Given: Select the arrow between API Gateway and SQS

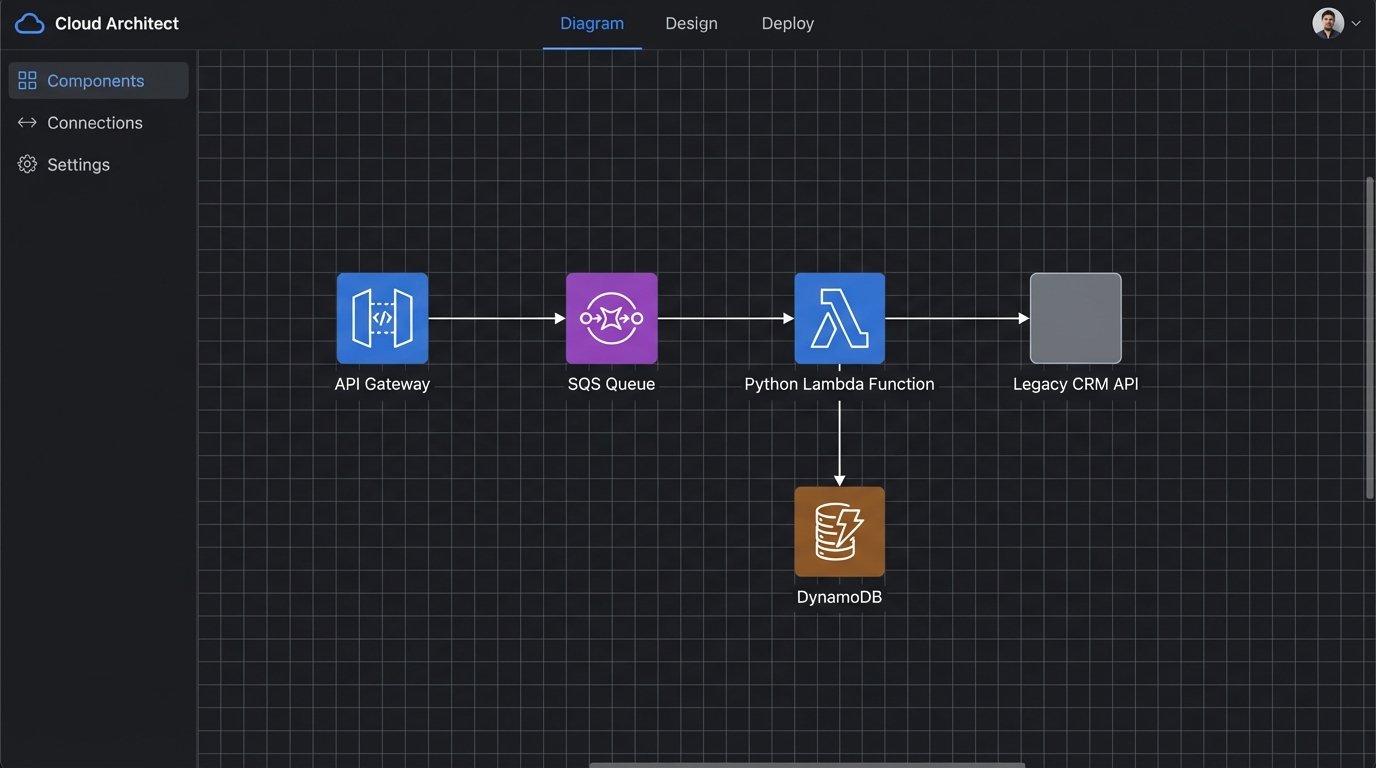Looking at the screenshot, I should 495,318.
